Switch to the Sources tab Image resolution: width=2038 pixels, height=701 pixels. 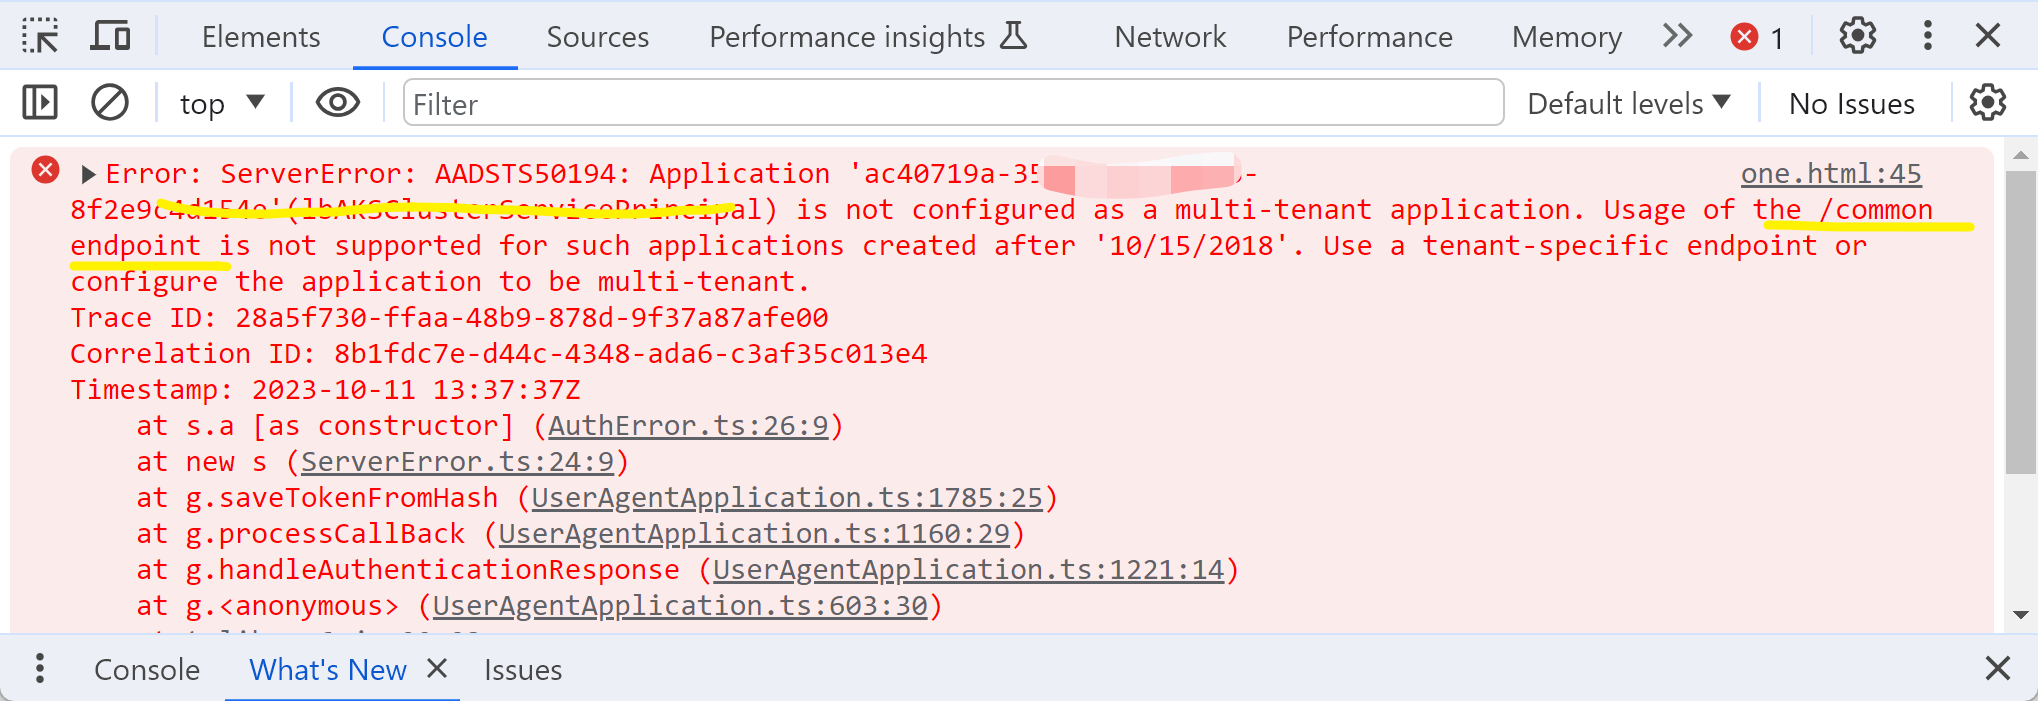597,37
